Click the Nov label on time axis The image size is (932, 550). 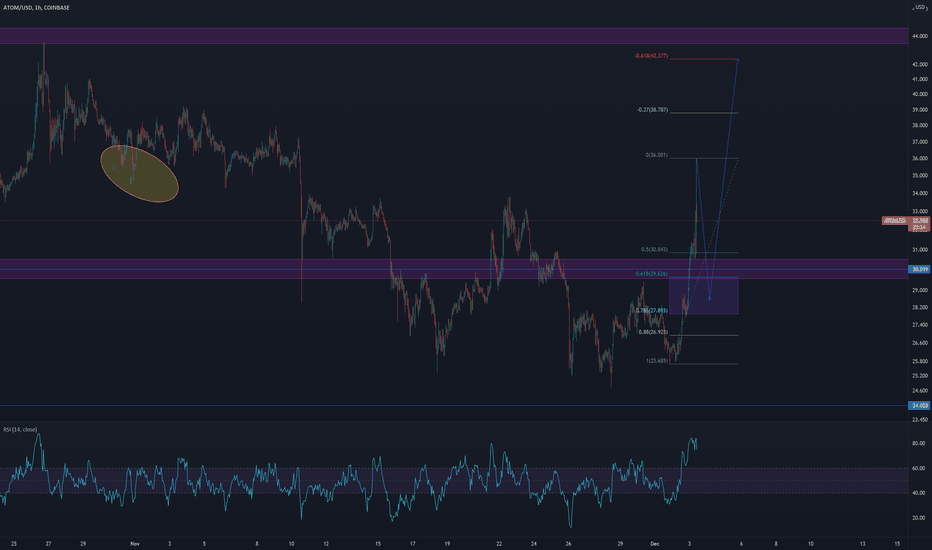pos(135,543)
